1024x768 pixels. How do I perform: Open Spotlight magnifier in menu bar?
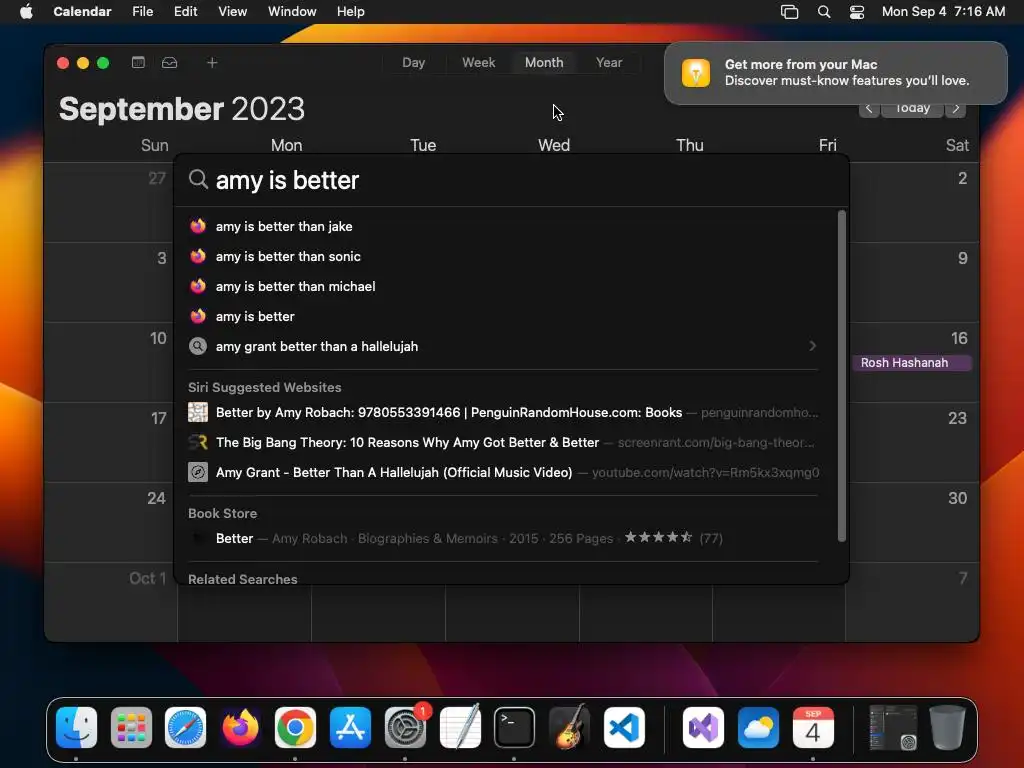824,12
